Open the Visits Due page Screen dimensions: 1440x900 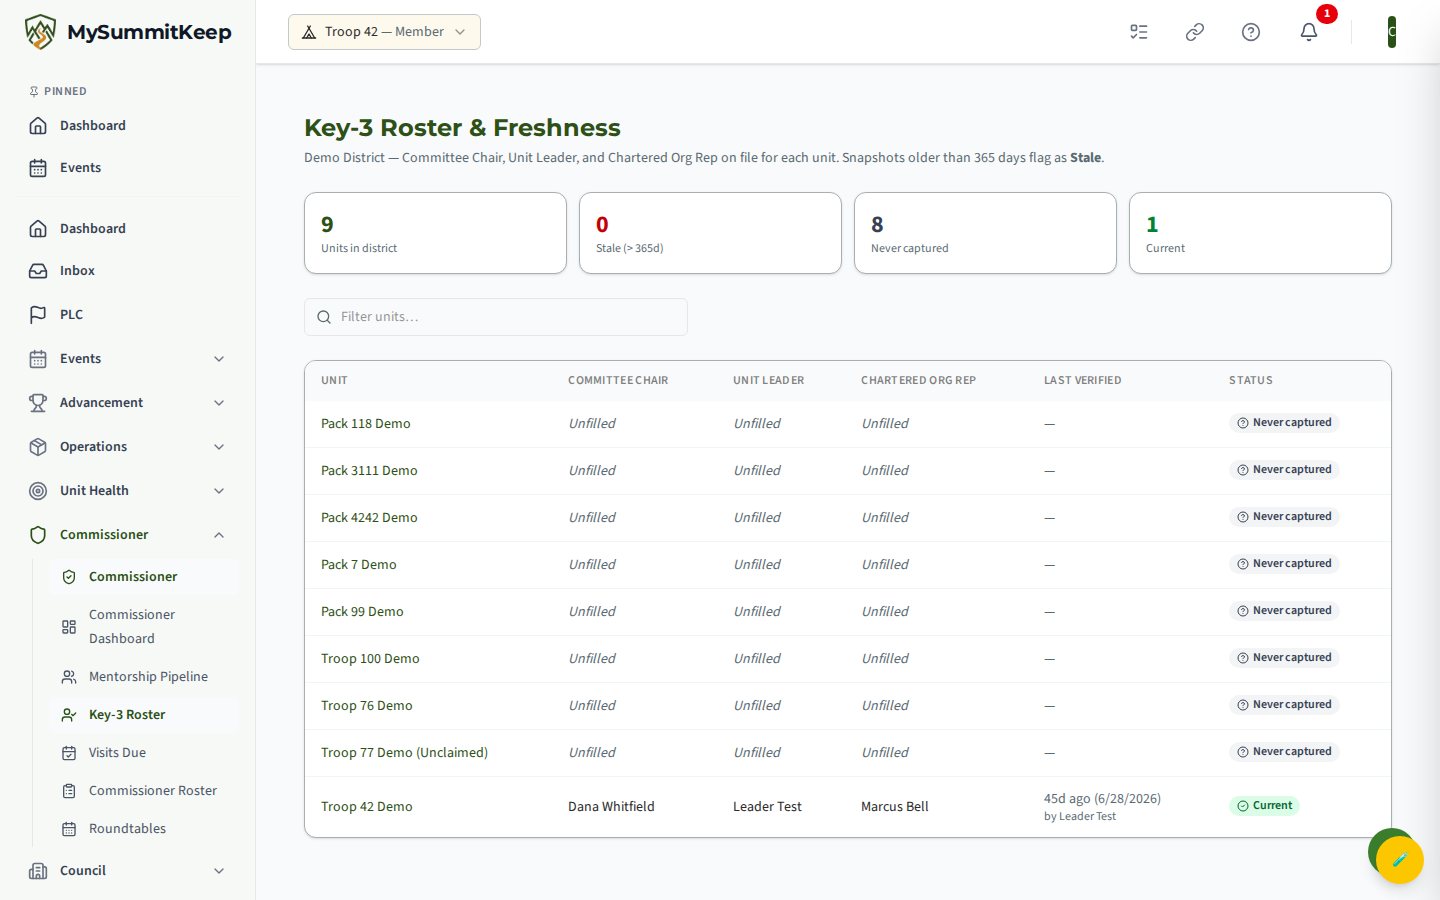pos(144,753)
